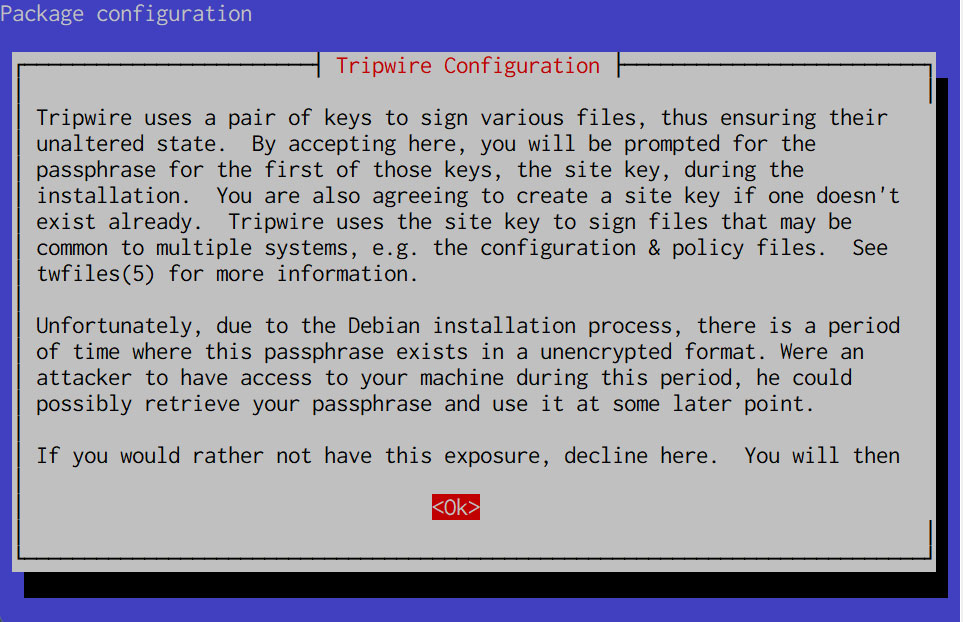Image resolution: width=963 pixels, height=622 pixels.
Task: Click the 'Package configuration' header text
Action: click(x=126, y=14)
